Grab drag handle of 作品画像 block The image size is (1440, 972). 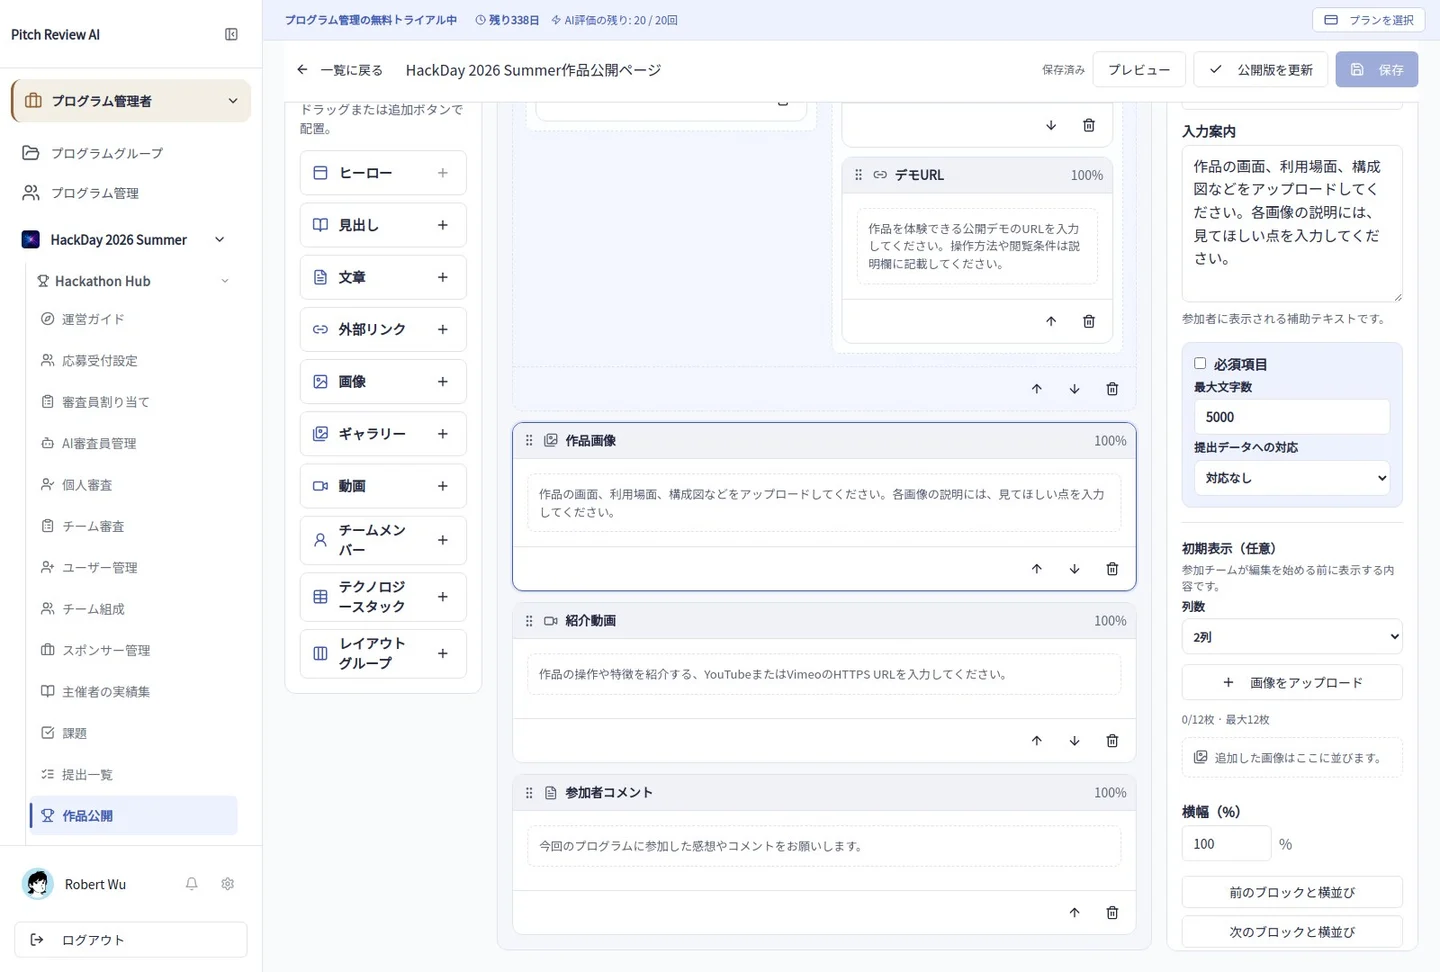(529, 441)
